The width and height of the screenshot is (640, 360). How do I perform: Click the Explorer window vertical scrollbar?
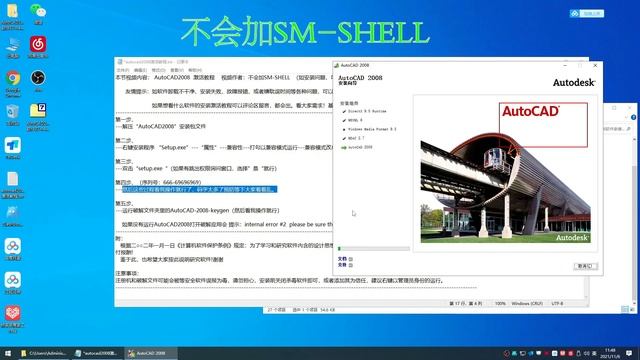[634, 220]
